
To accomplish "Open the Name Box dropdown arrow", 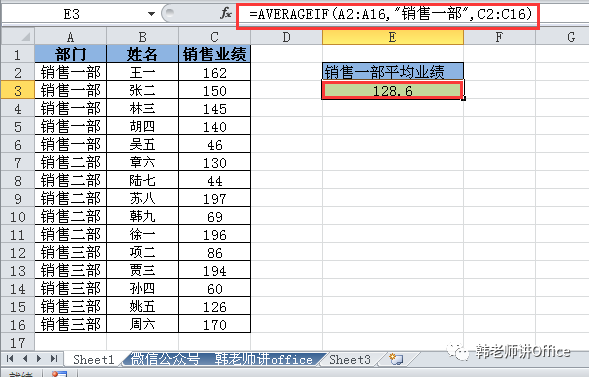I will click(x=151, y=14).
